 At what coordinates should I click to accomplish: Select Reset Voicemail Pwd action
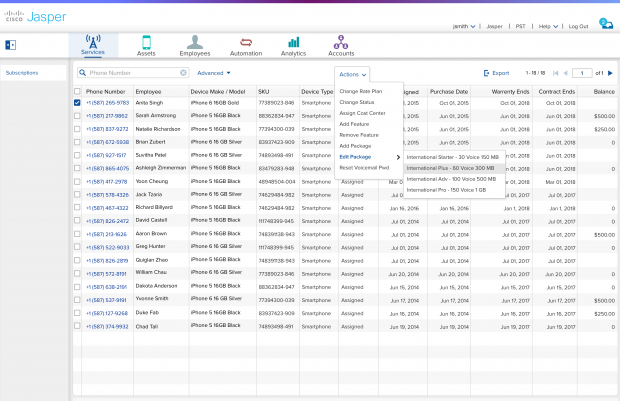click(364, 168)
